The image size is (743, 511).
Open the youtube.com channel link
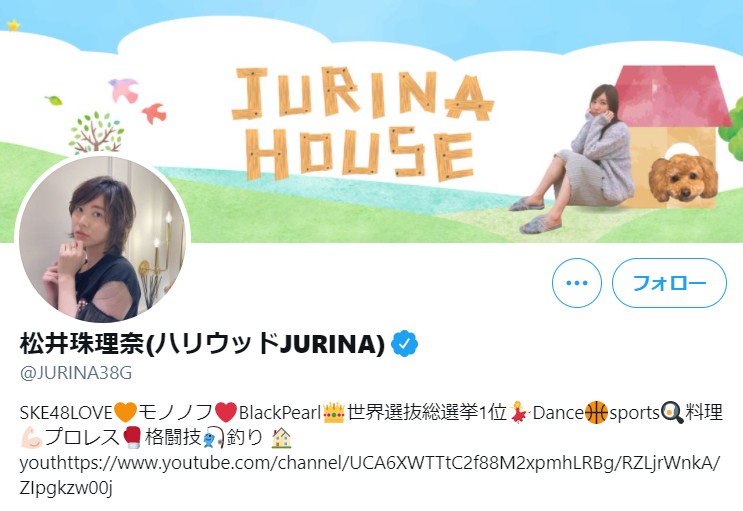pyautogui.click(x=370, y=475)
